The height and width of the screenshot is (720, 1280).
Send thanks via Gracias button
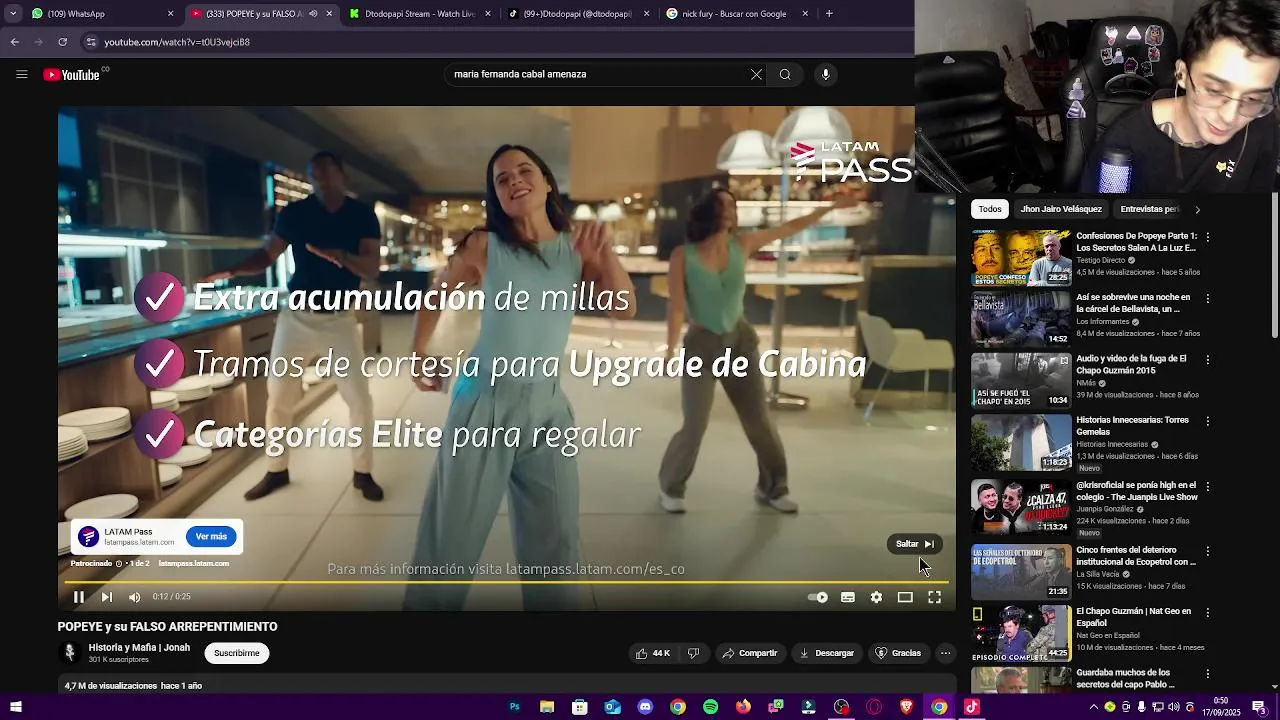click(x=898, y=653)
